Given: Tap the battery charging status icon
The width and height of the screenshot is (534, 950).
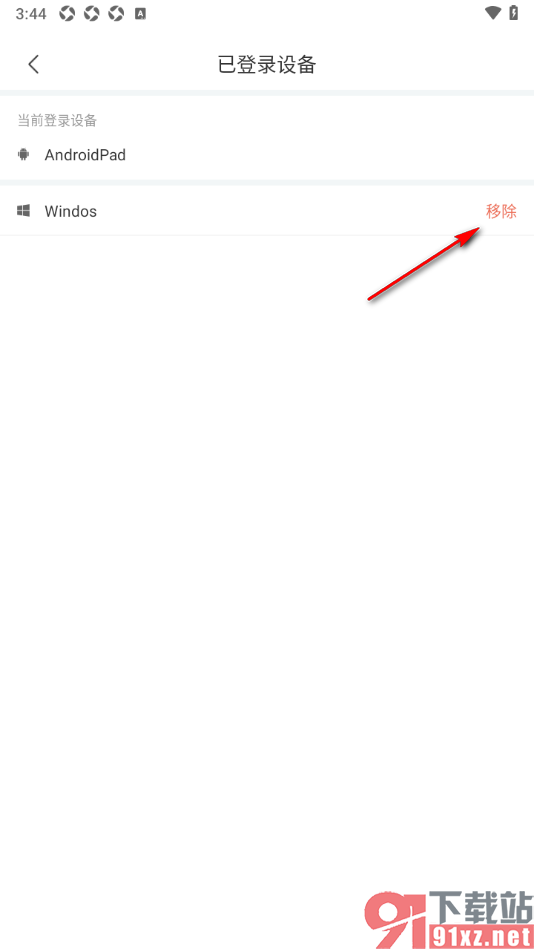Looking at the screenshot, I should [x=514, y=13].
